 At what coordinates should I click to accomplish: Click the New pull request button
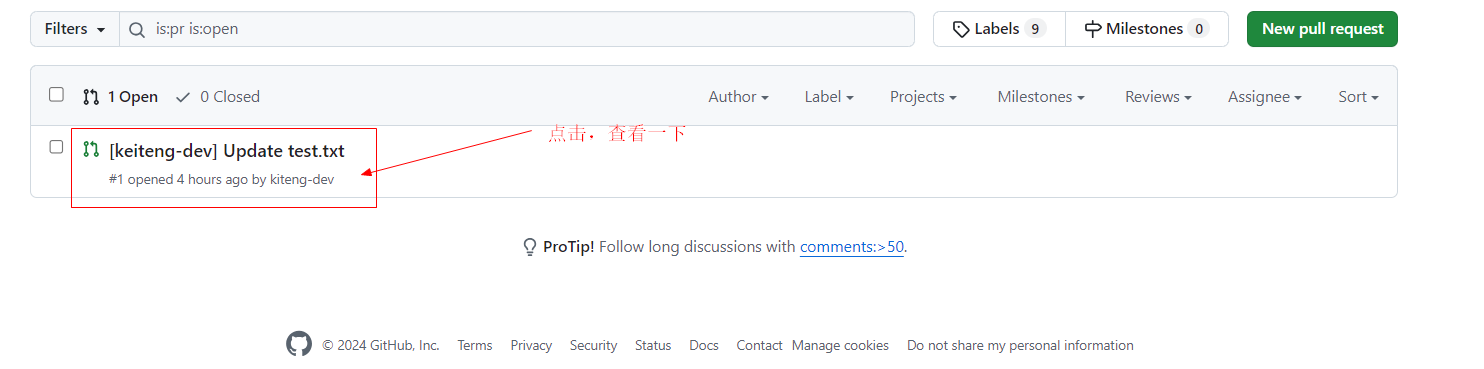[x=1322, y=29]
